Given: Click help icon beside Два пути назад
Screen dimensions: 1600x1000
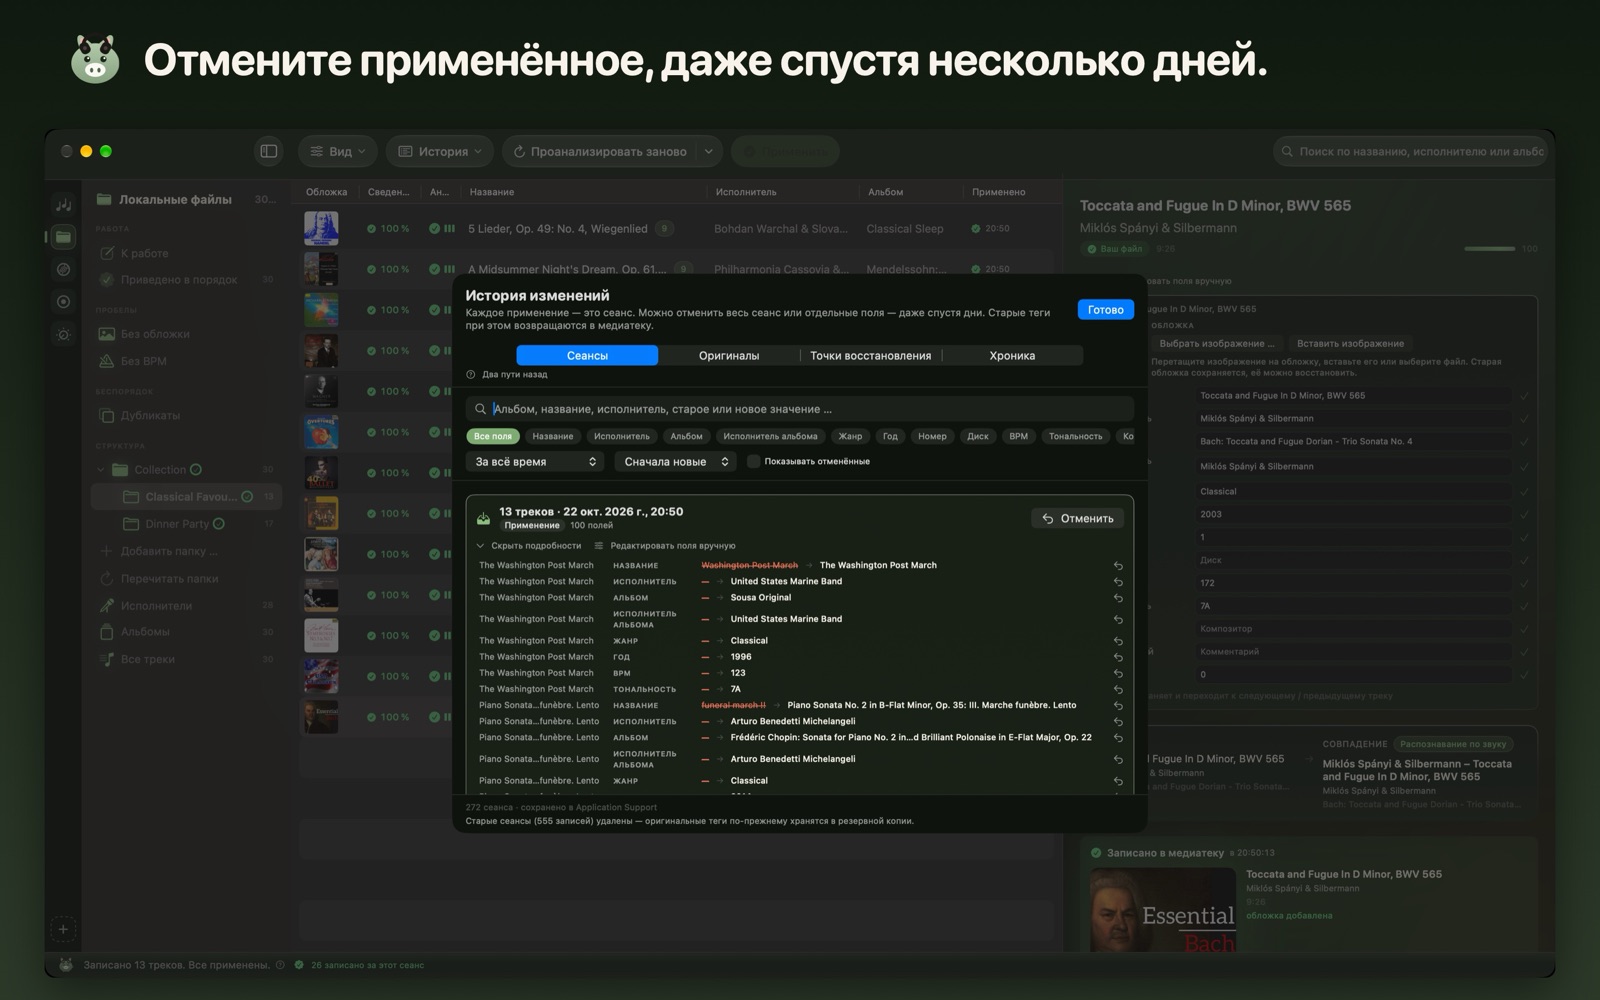Looking at the screenshot, I should click(x=471, y=374).
